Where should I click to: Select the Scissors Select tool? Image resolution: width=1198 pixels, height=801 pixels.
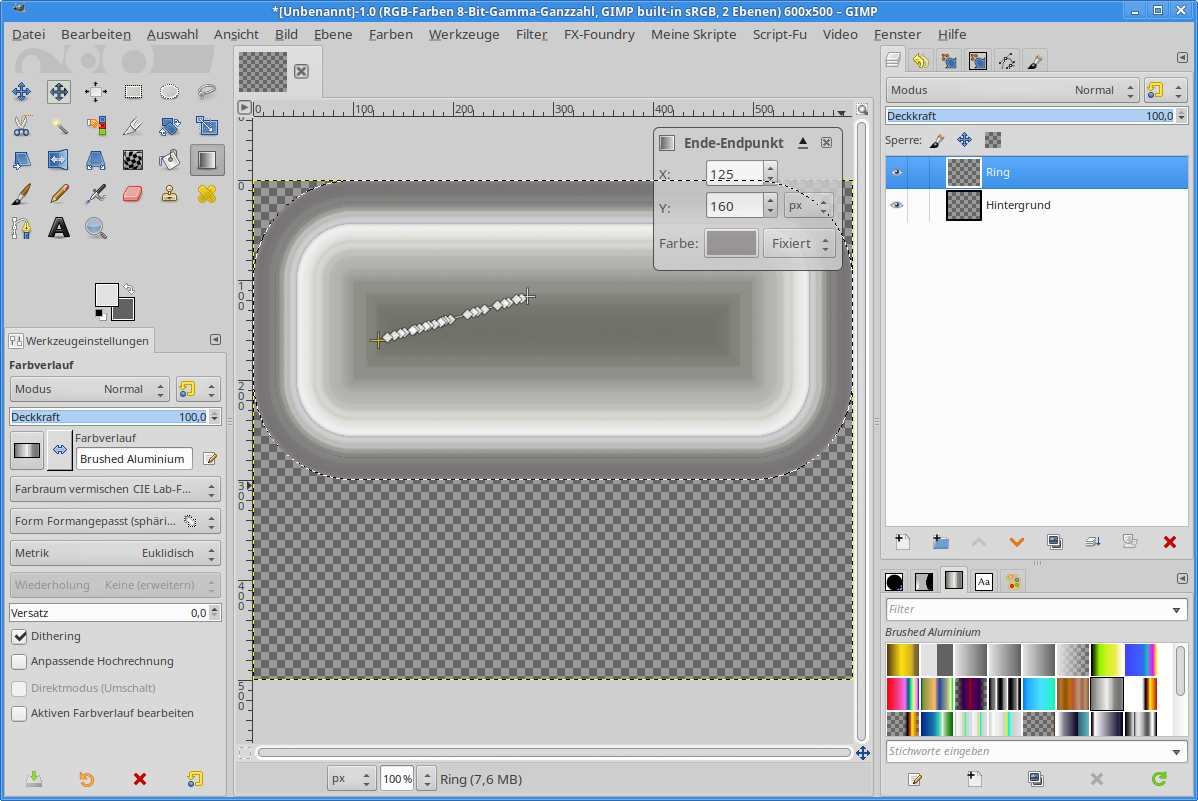click(x=21, y=126)
